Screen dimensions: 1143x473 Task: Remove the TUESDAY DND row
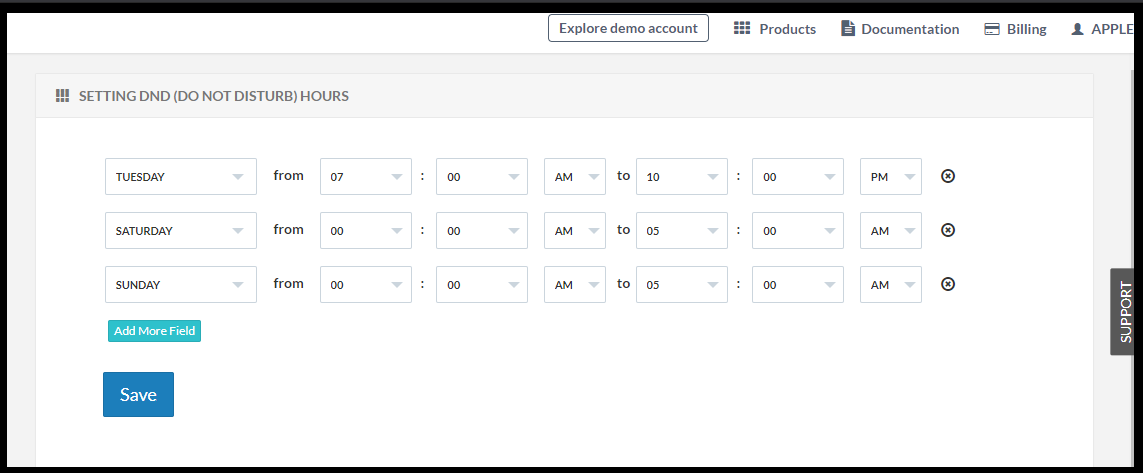[948, 176]
